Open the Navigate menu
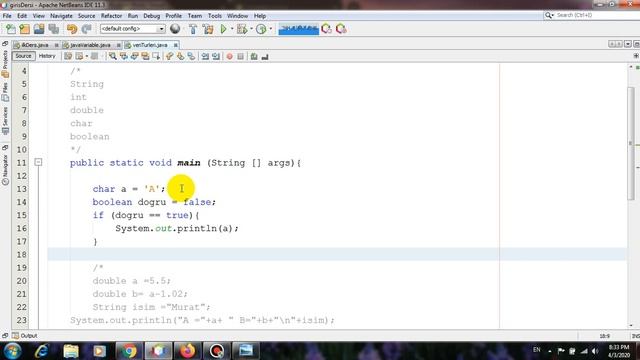Viewport: 640px width, 360px height. (x=61, y=16)
